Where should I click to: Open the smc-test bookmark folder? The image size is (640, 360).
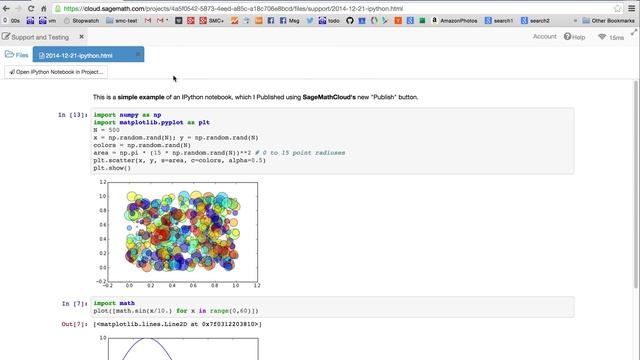[122, 20]
